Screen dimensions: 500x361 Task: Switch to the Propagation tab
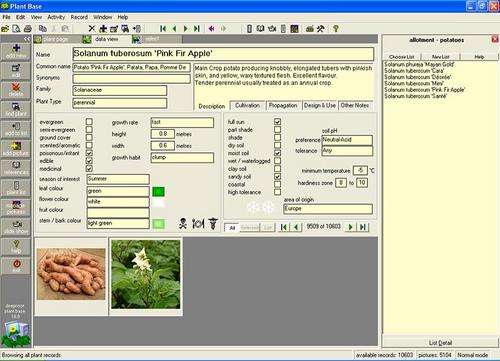(x=283, y=105)
